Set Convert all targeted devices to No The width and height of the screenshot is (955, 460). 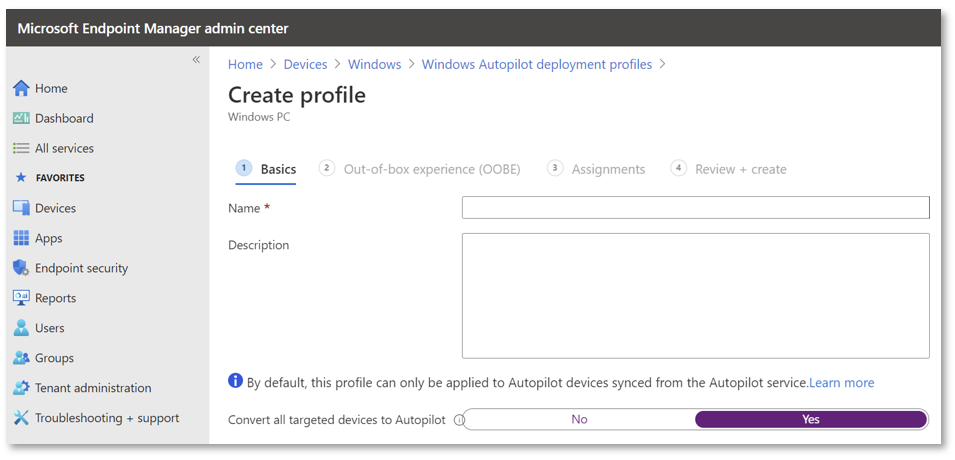[579, 419]
